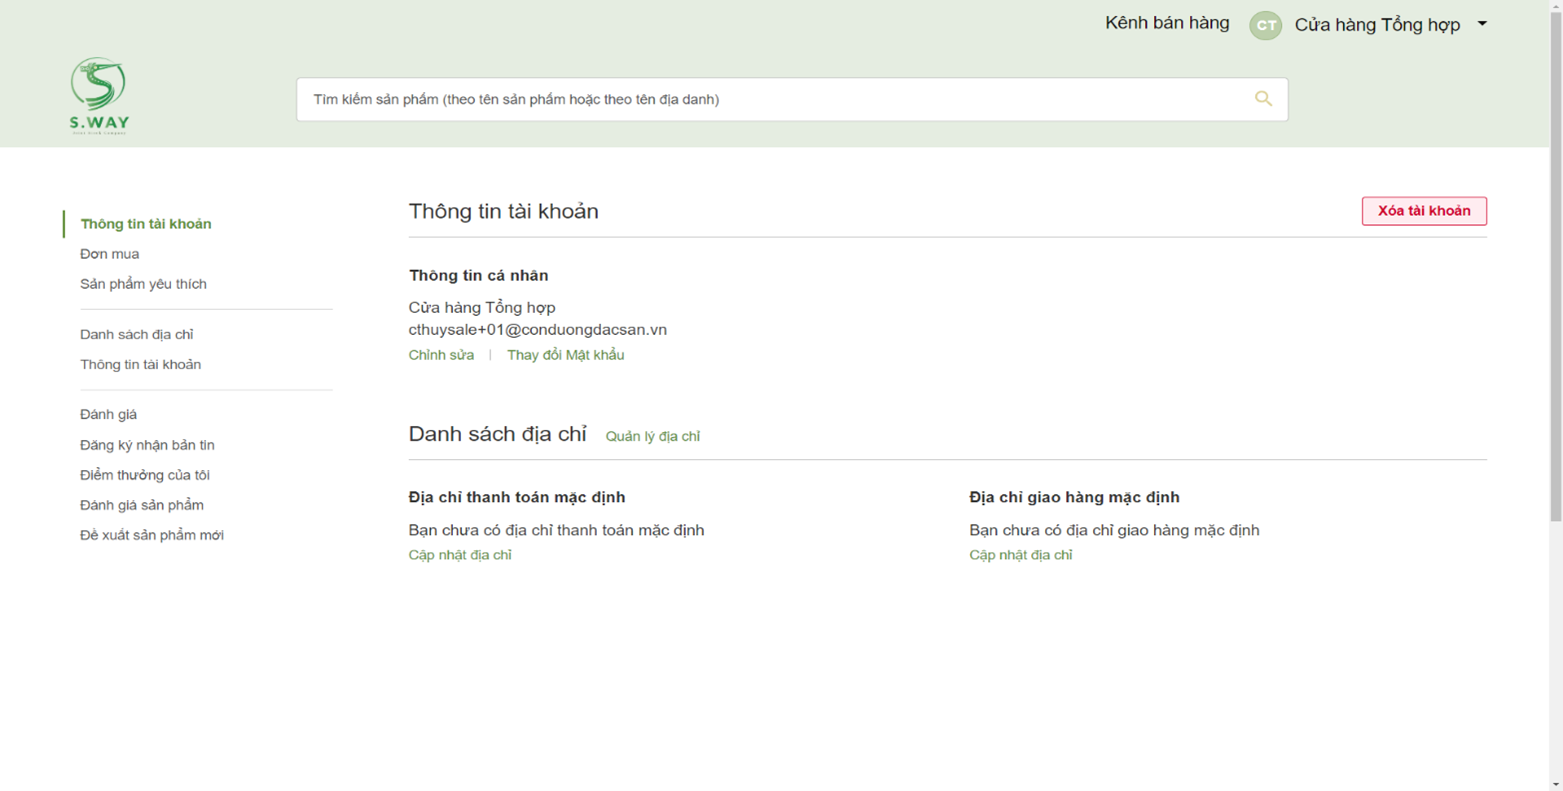
Task: Click Cập nhật địa chỉ under billing address
Action: point(460,555)
